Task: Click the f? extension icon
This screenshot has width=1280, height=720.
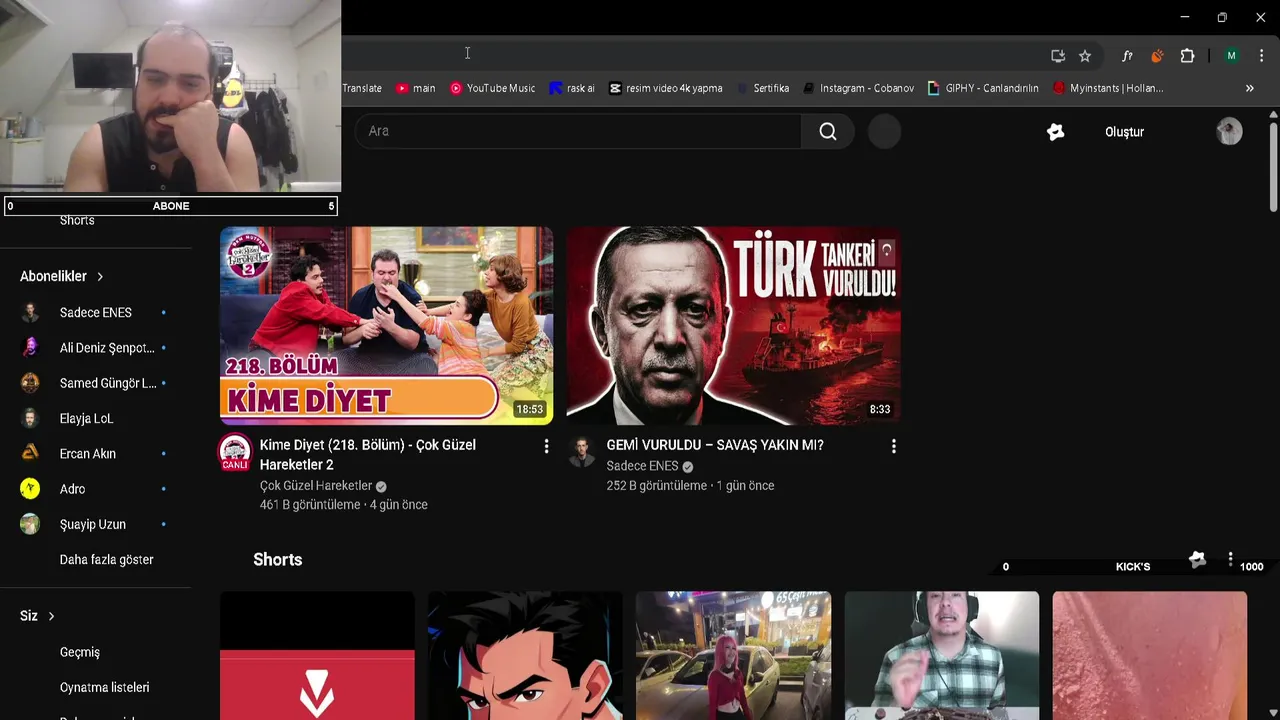Action: click(1127, 56)
